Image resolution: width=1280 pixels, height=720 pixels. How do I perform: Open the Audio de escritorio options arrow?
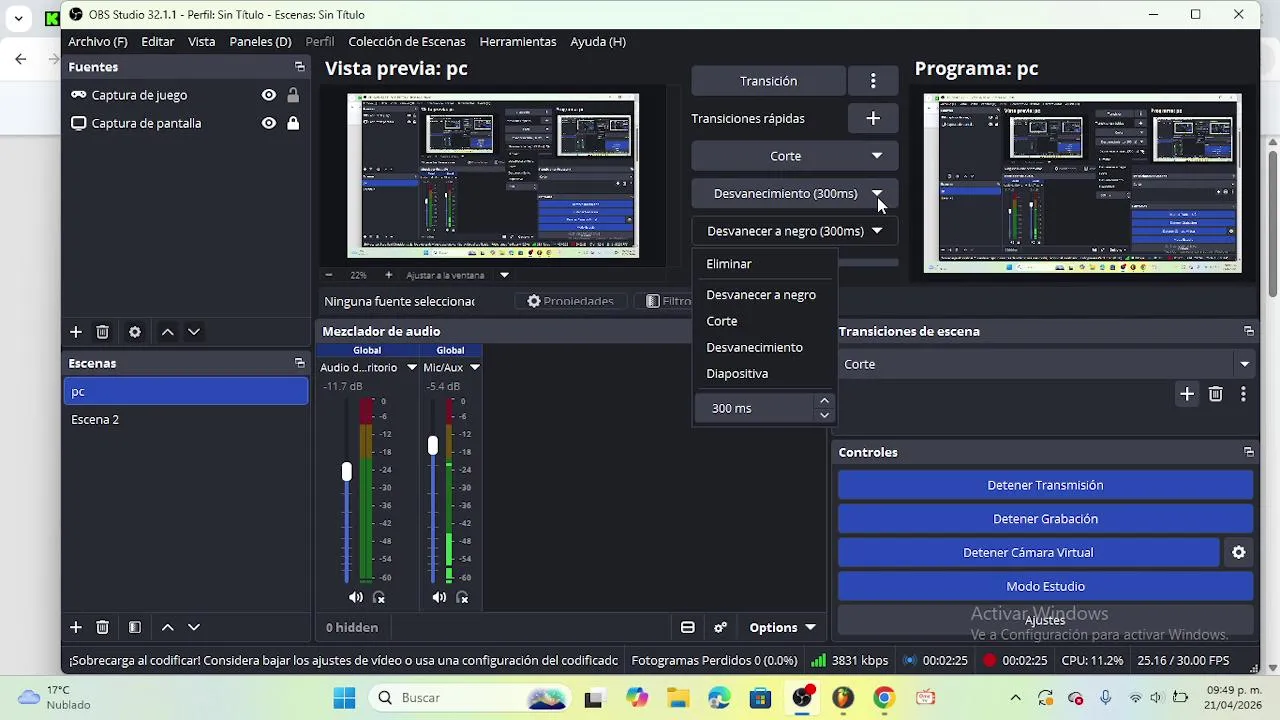point(411,367)
